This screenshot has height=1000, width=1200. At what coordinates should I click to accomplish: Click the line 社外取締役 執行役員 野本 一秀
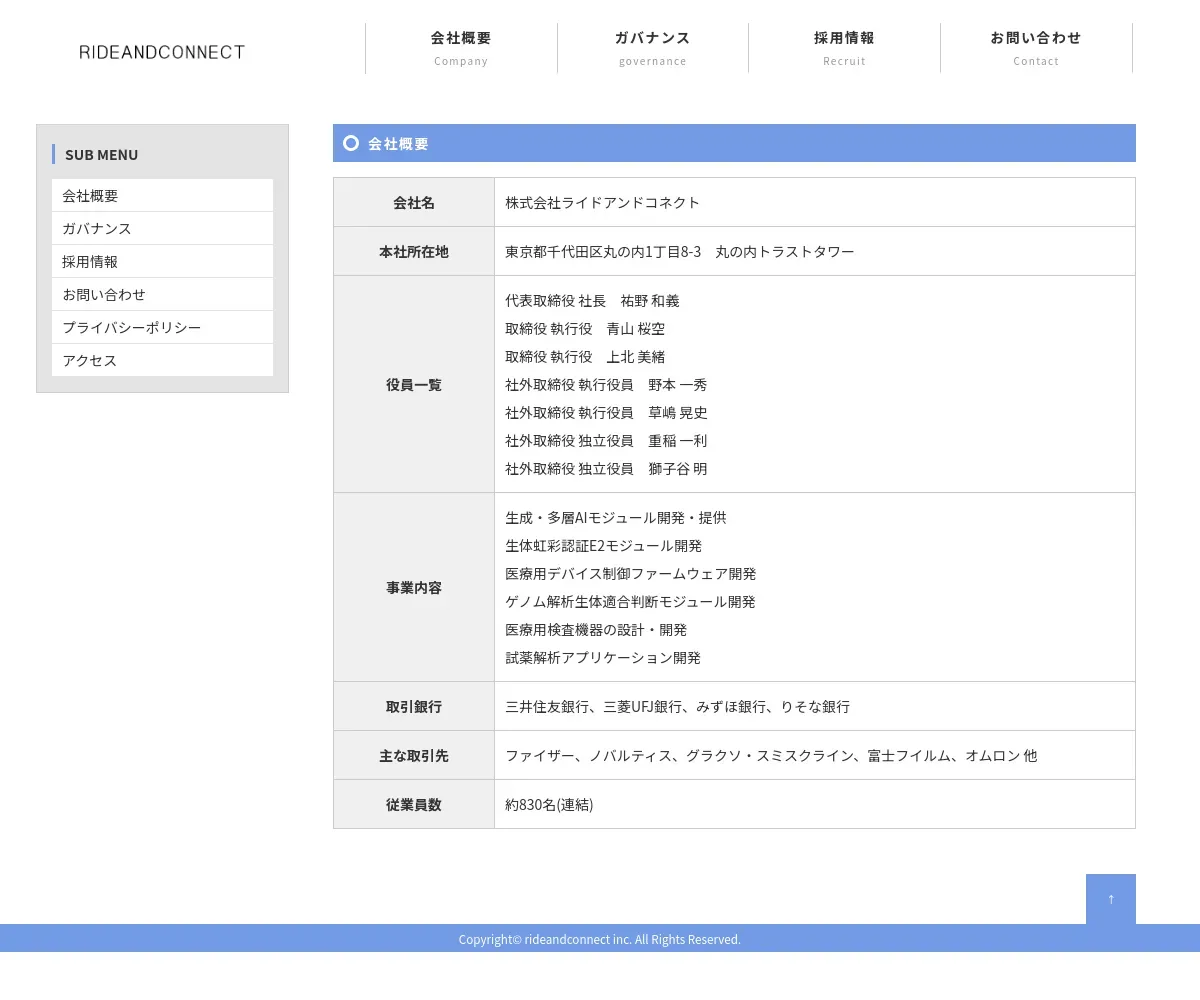(x=606, y=384)
